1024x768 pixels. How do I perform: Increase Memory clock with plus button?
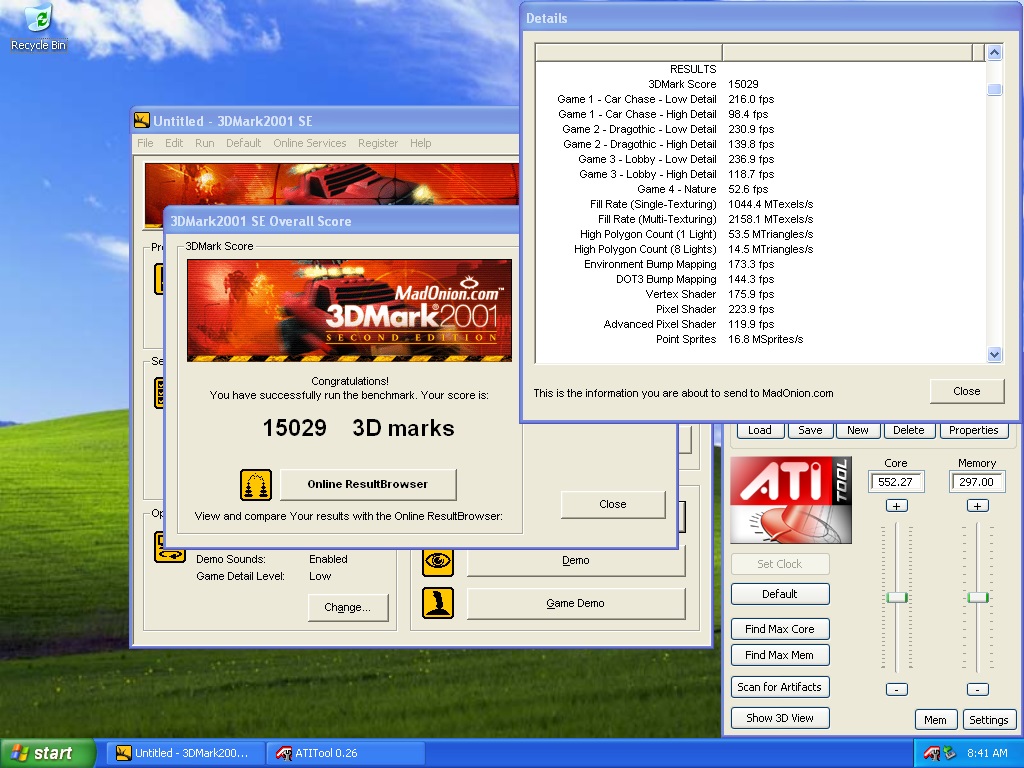click(978, 506)
